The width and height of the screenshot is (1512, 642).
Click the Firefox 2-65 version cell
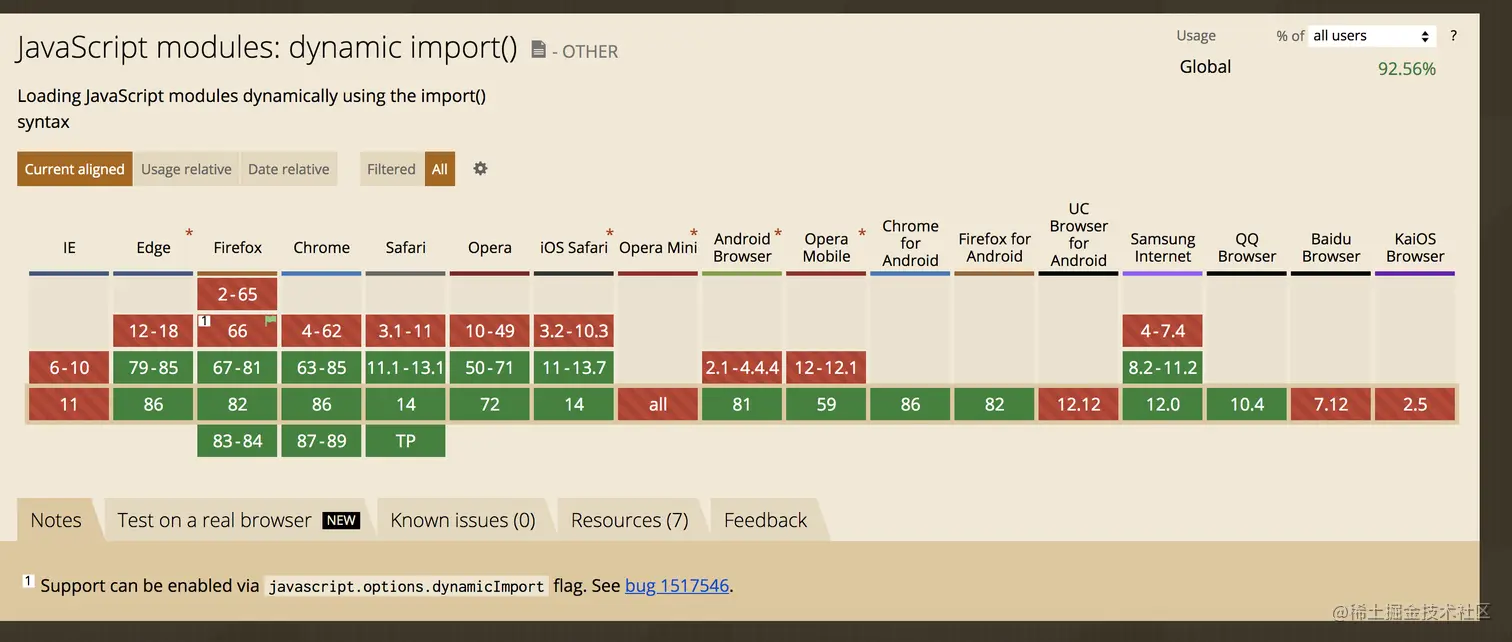[238, 294]
